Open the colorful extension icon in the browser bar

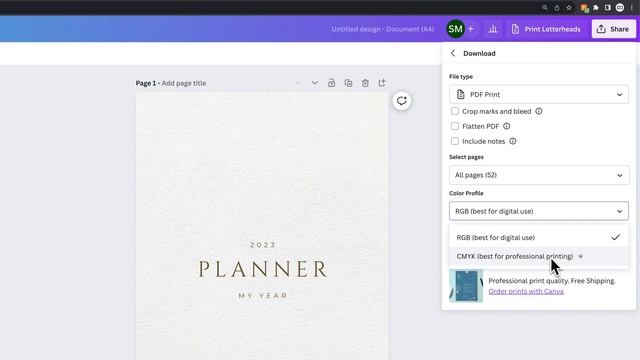click(x=584, y=8)
